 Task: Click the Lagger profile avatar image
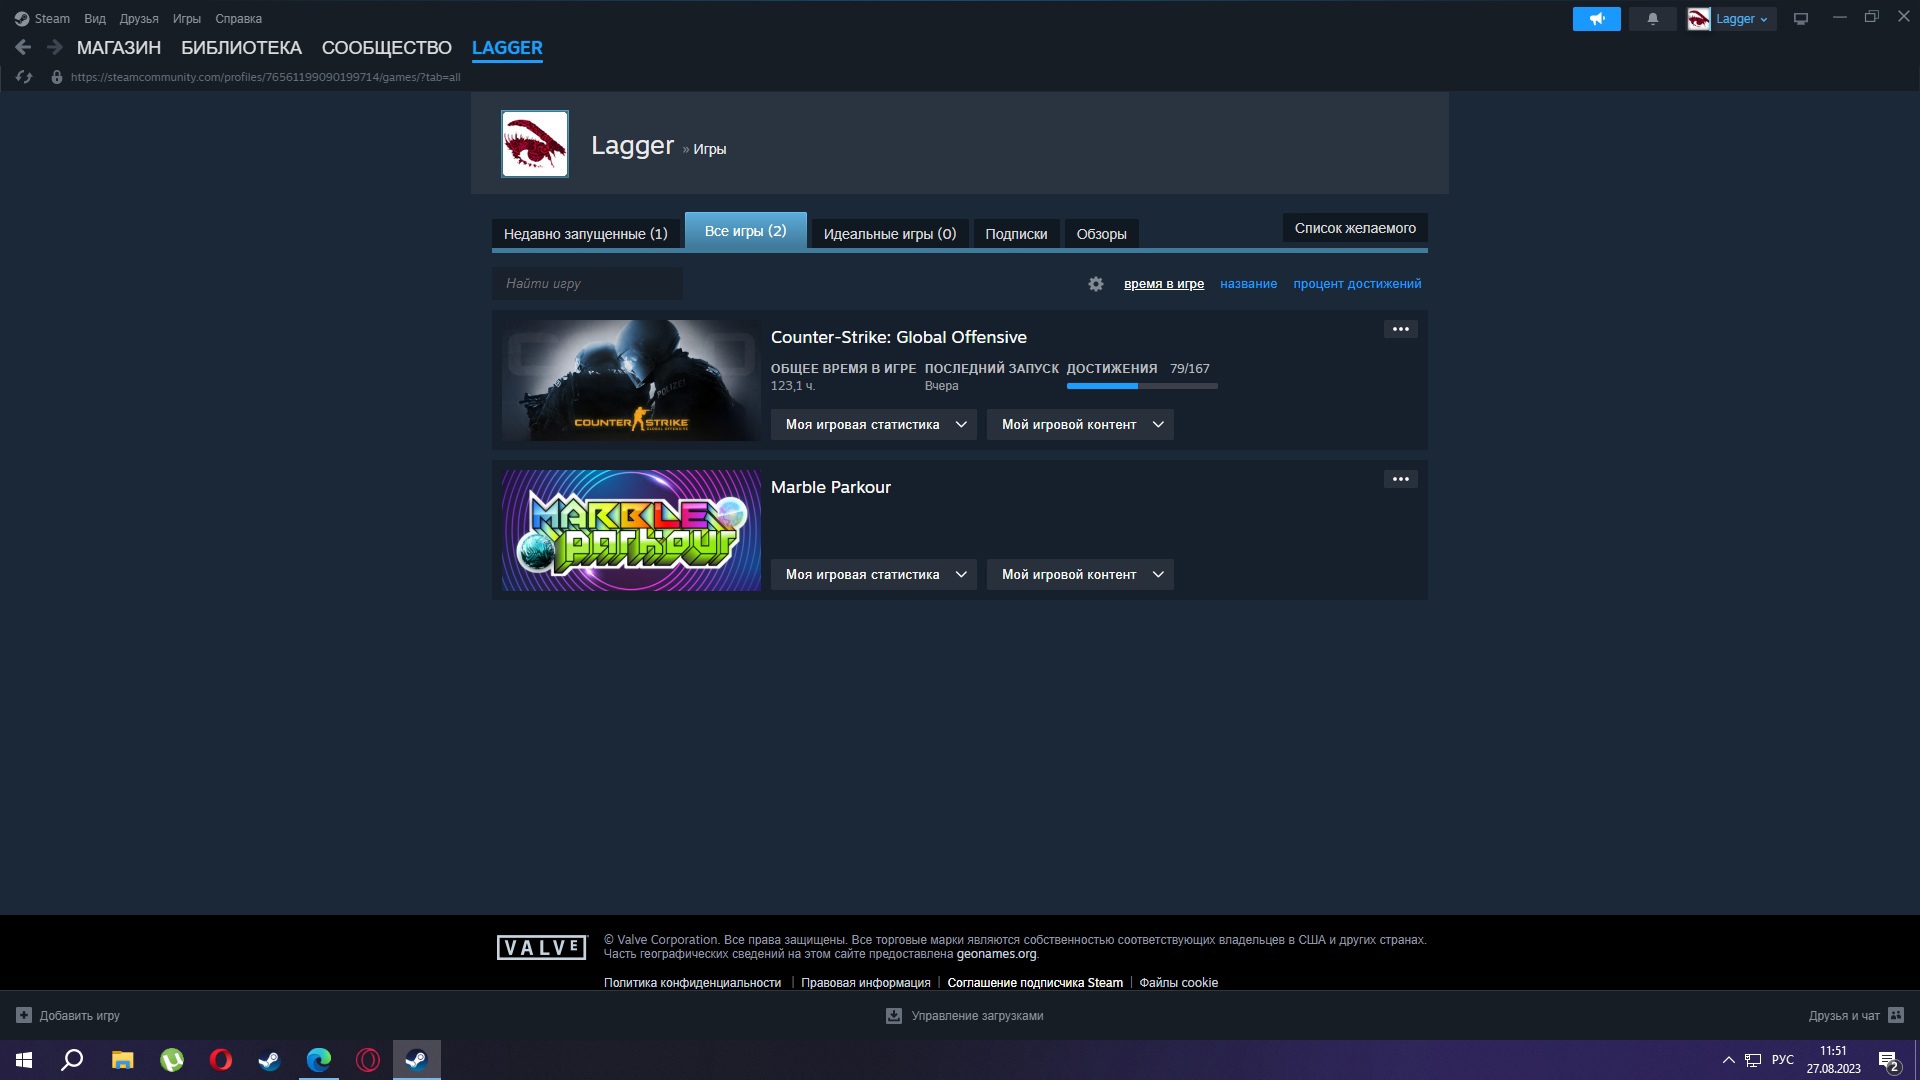tap(535, 144)
